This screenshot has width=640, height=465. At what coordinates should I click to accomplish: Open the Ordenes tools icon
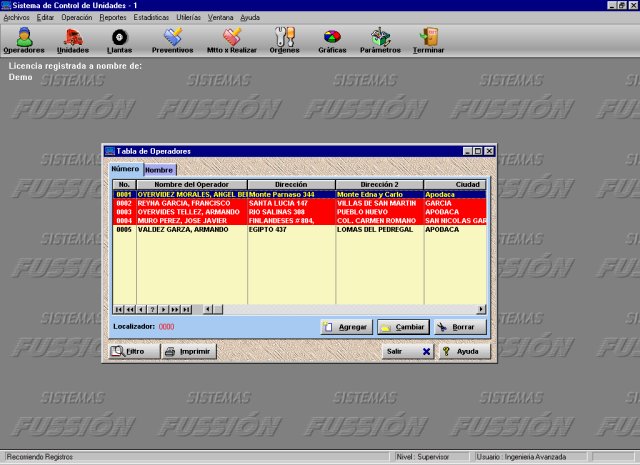pyautogui.click(x=284, y=40)
